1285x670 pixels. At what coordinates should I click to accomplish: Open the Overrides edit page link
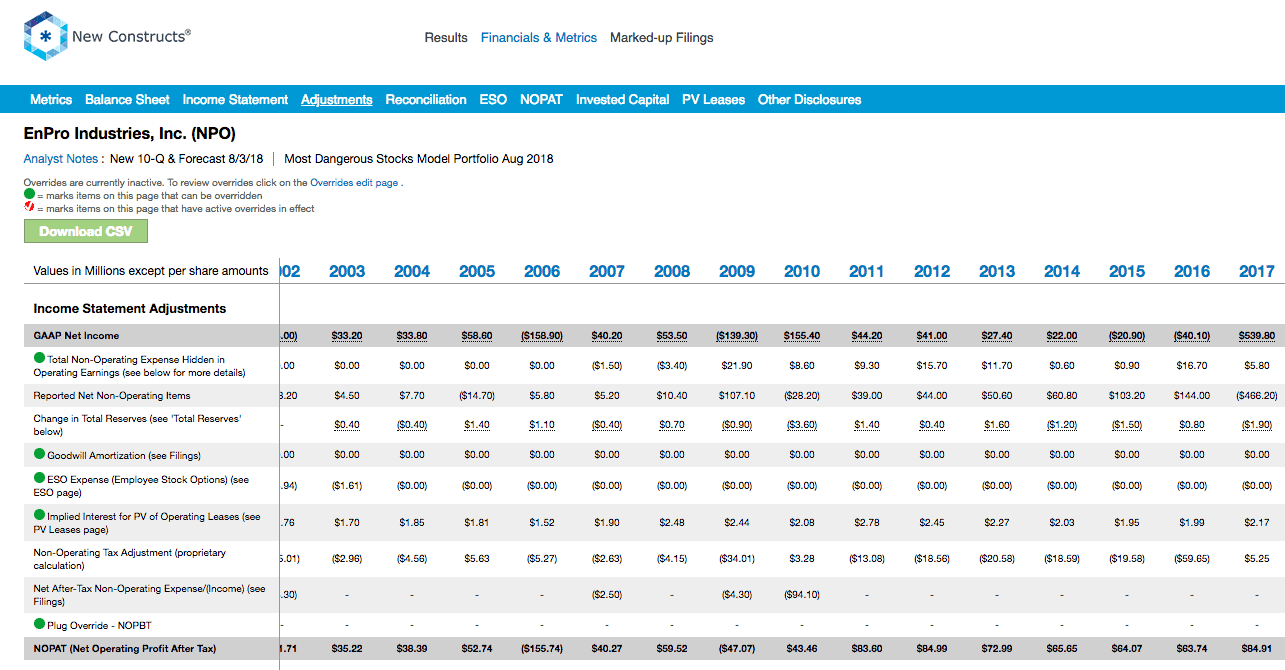point(354,183)
